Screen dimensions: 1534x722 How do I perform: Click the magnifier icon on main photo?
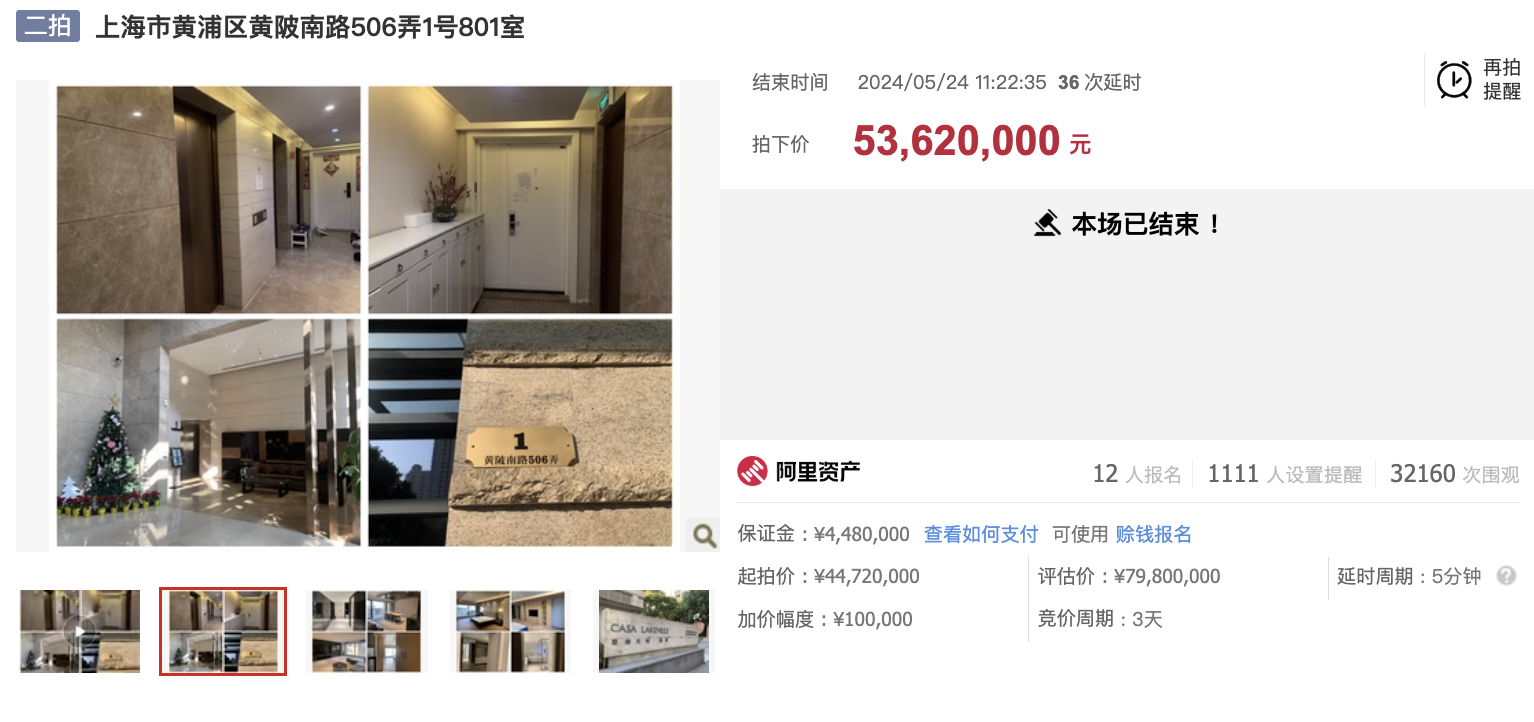(x=704, y=536)
